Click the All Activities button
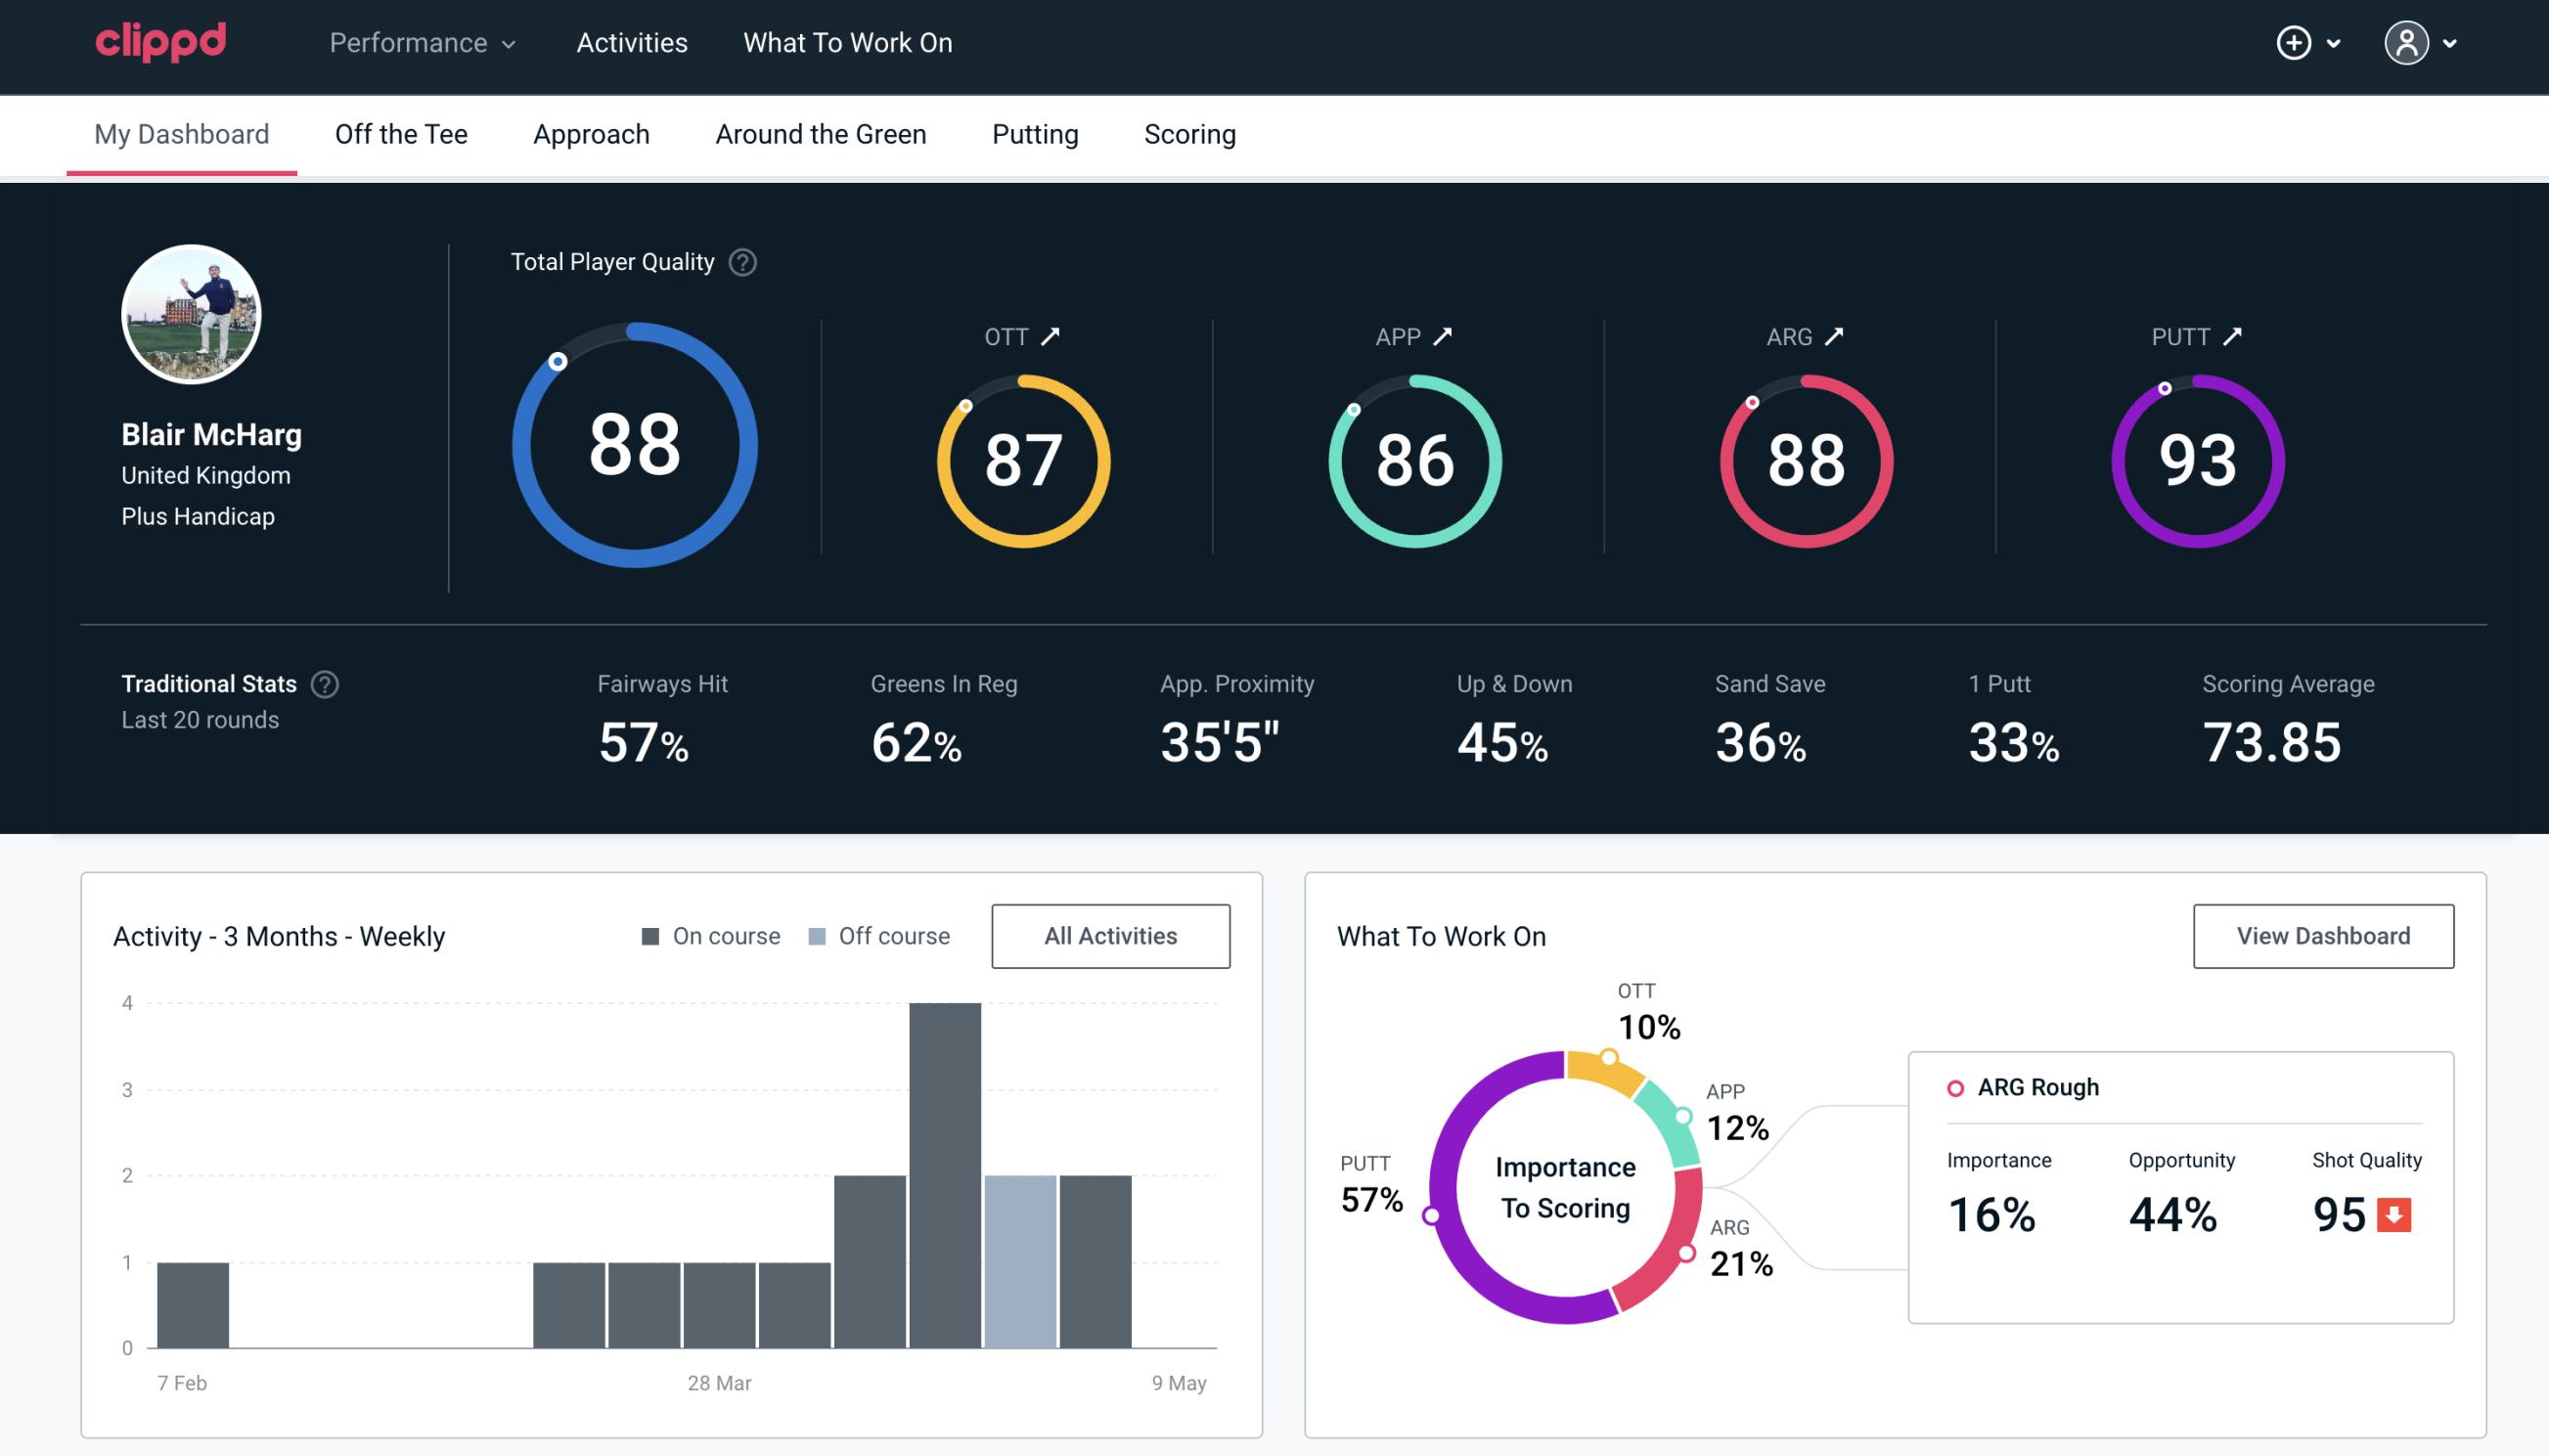The width and height of the screenshot is (2549, 1456). pyautogui.click(x=1110, y=936)
